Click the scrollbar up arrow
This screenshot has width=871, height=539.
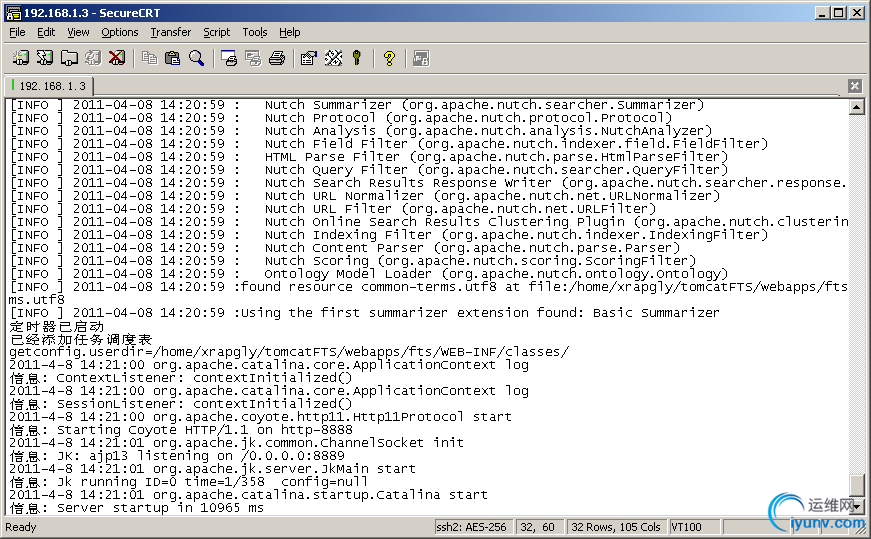tap(857, 107)
